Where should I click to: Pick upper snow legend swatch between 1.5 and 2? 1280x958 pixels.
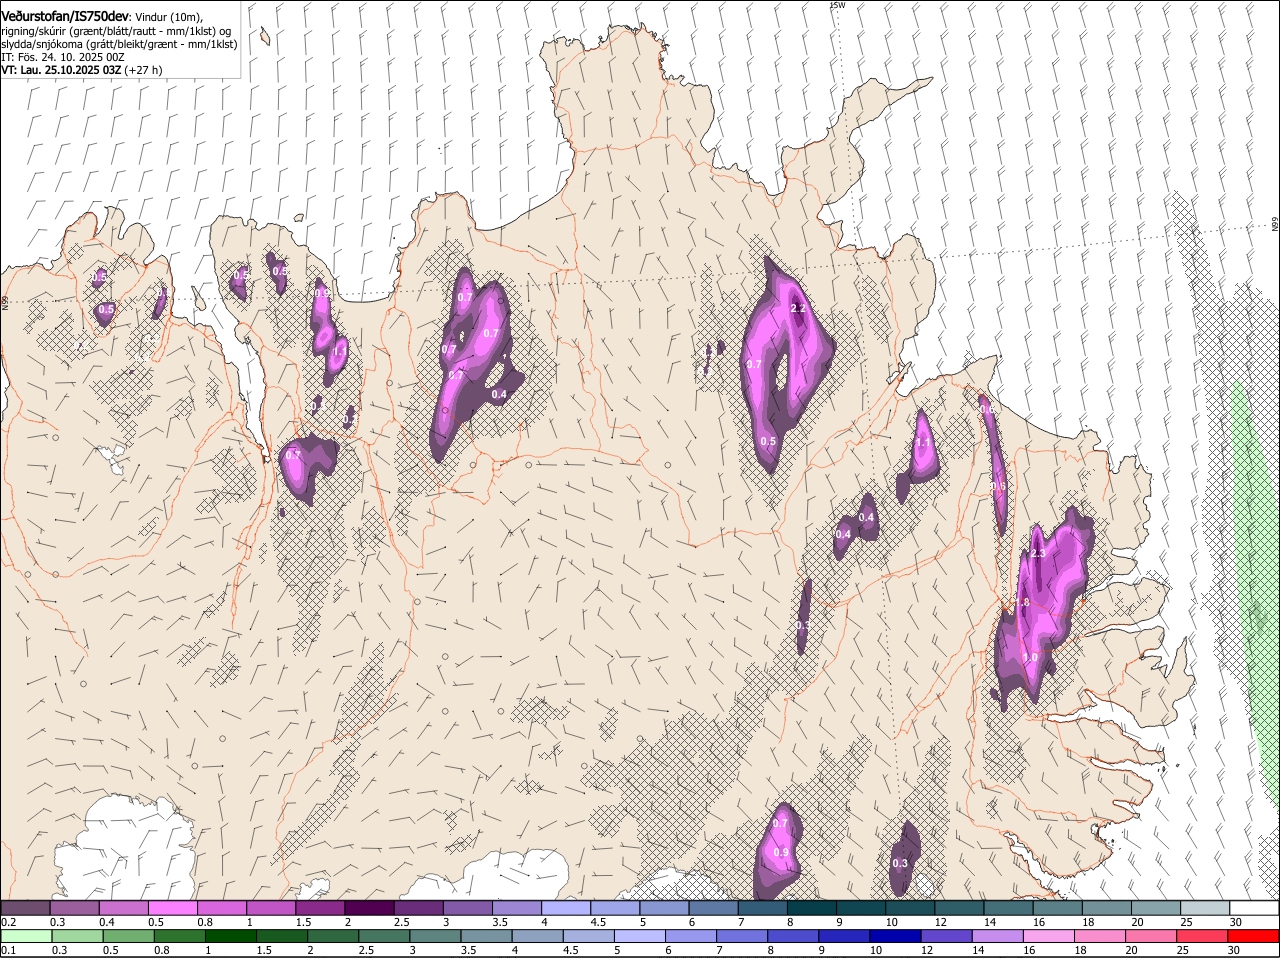click(320, 907)
